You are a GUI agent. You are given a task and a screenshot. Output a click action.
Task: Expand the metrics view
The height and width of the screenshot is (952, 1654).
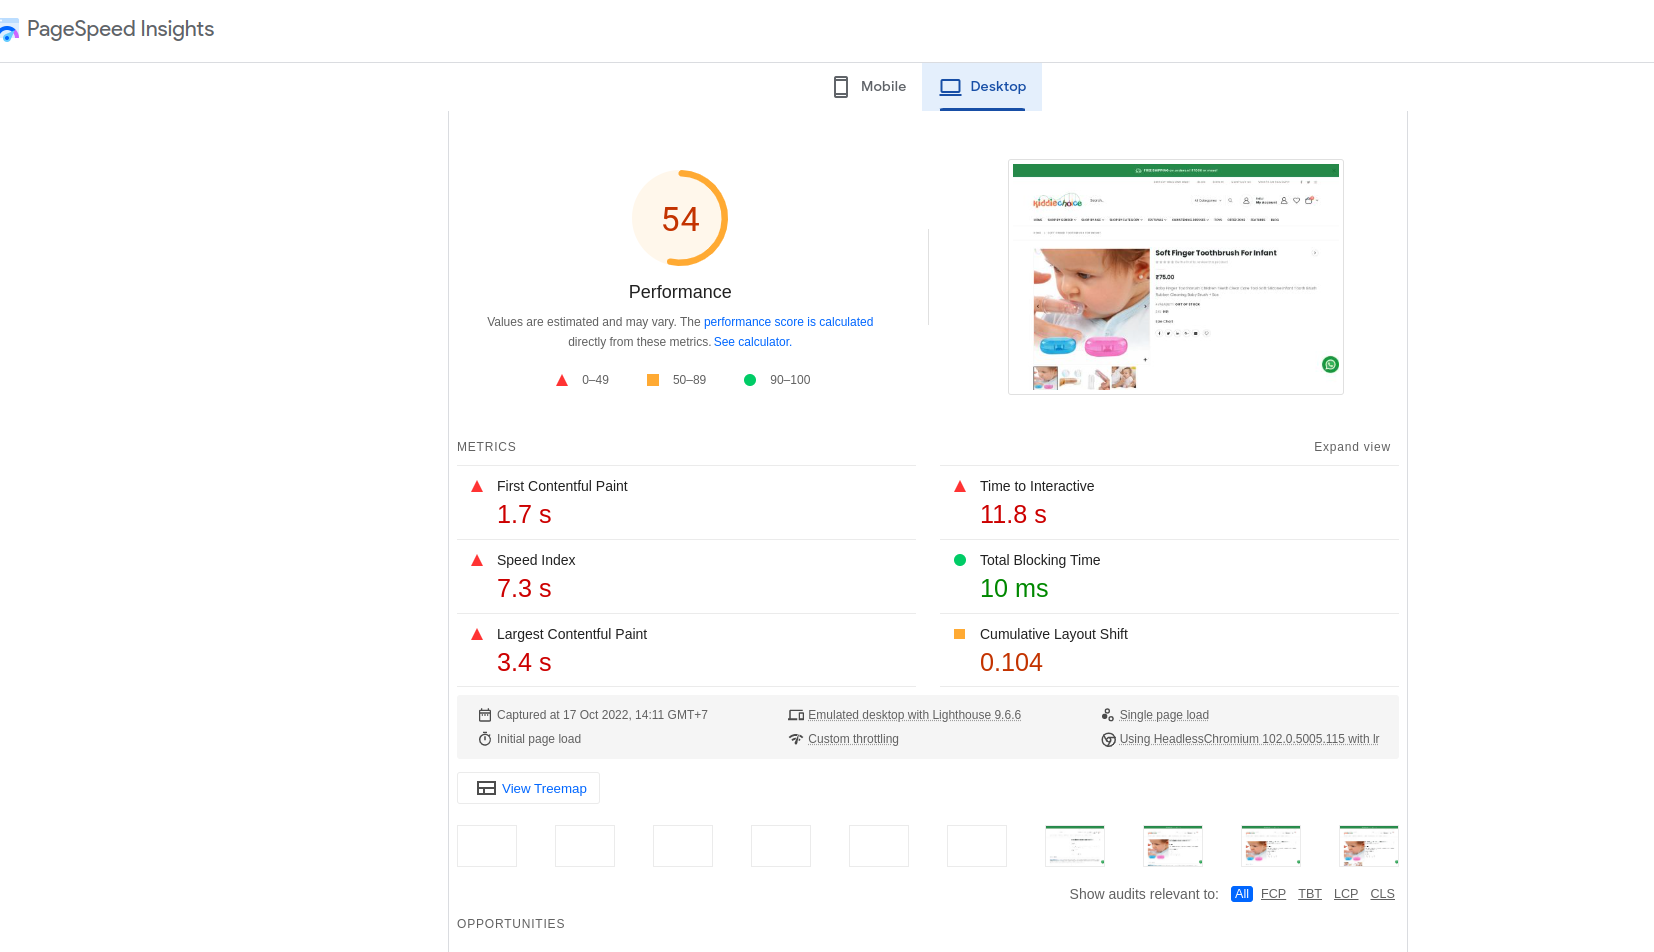click(x=1351, y=447)
